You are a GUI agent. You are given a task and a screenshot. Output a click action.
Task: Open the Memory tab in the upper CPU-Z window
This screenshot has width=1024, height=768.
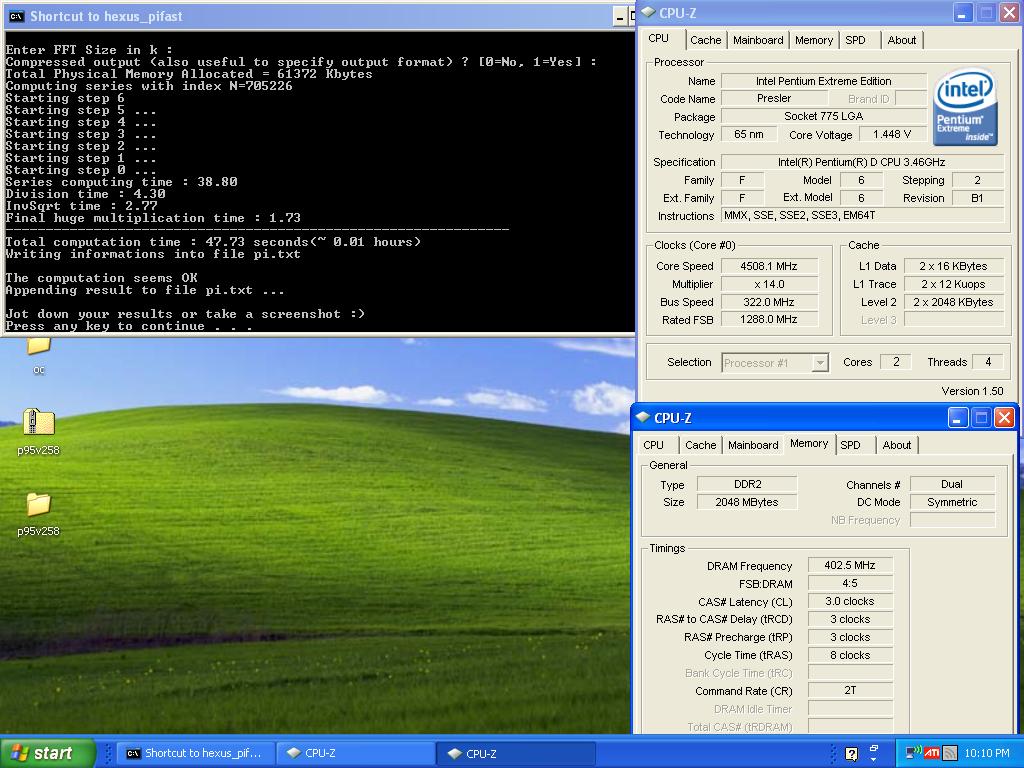(x=814, y=40)
